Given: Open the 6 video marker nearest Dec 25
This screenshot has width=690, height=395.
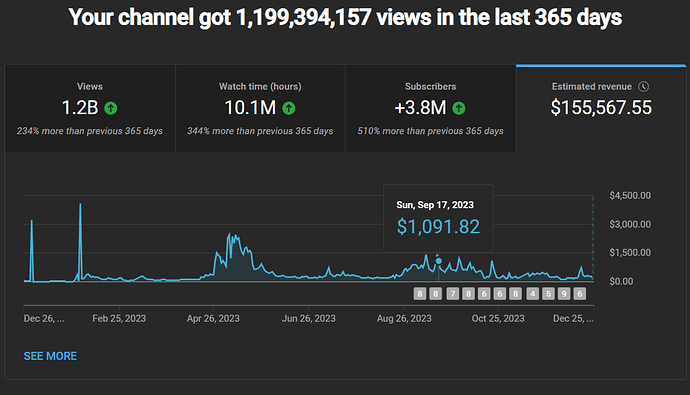Looking at the screenshot, I should pyautogui.click(x=580, y=293).
